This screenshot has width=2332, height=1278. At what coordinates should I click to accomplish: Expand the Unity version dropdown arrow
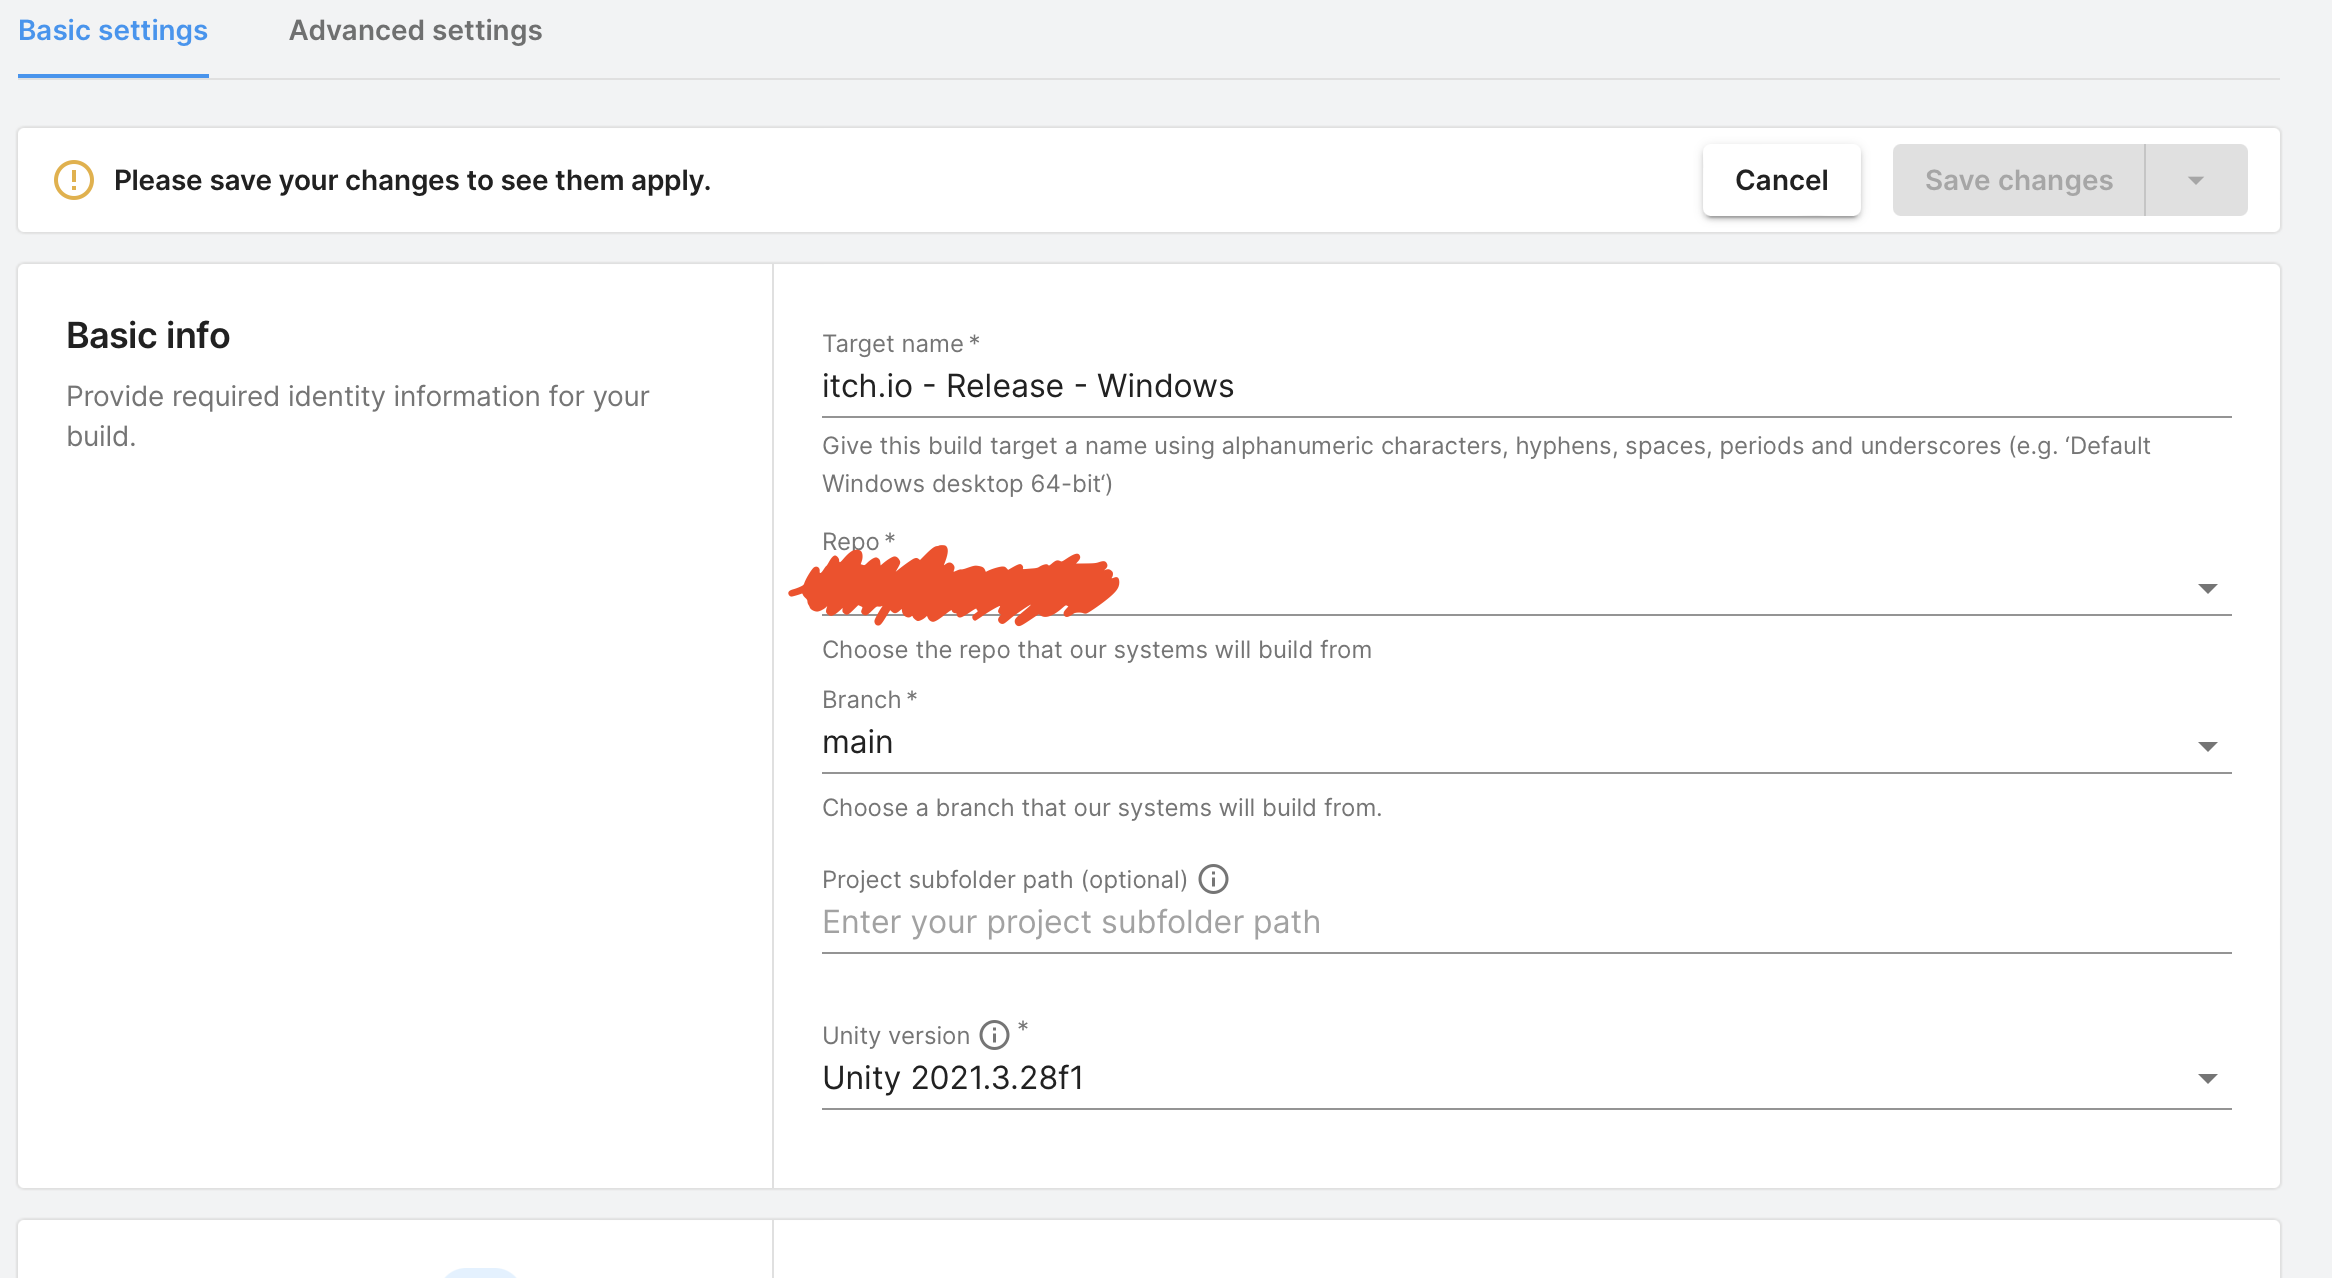tap(2207, 1078)
